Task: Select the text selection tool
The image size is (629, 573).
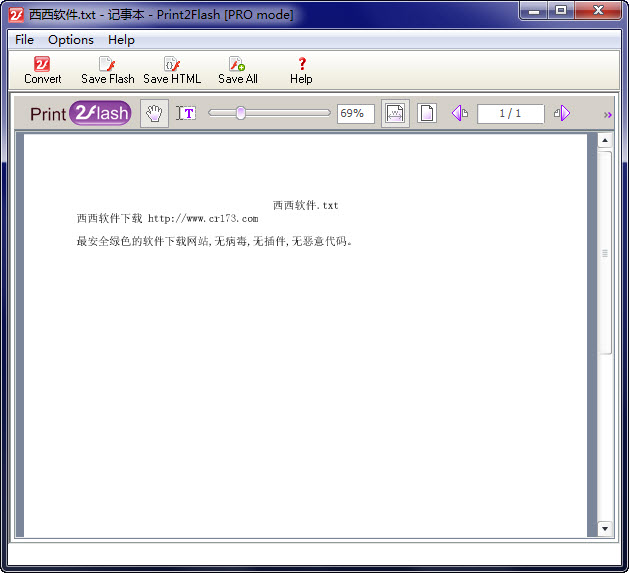Action: pos(186,114)
